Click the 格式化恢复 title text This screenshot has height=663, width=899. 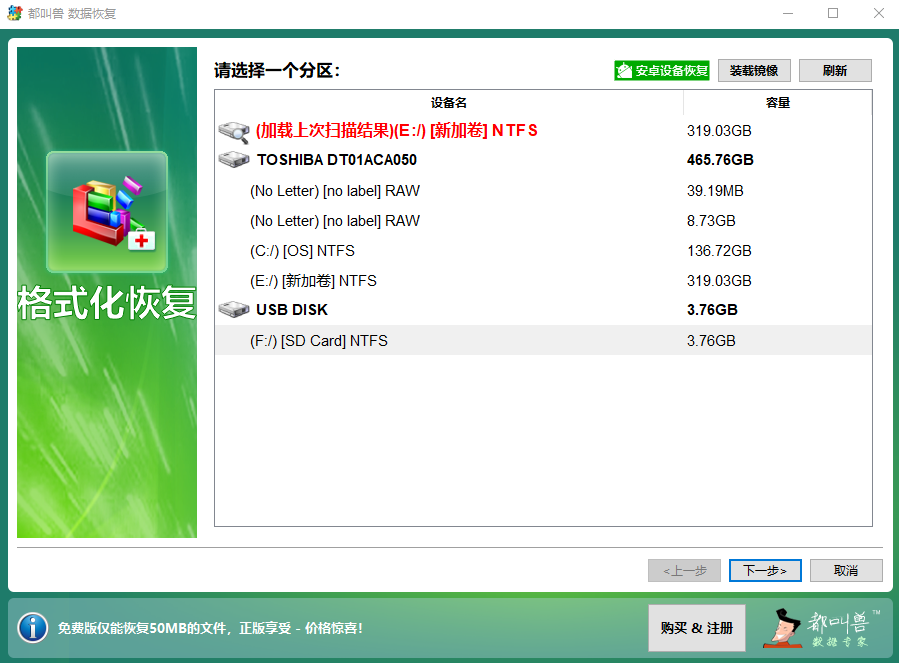107,302
